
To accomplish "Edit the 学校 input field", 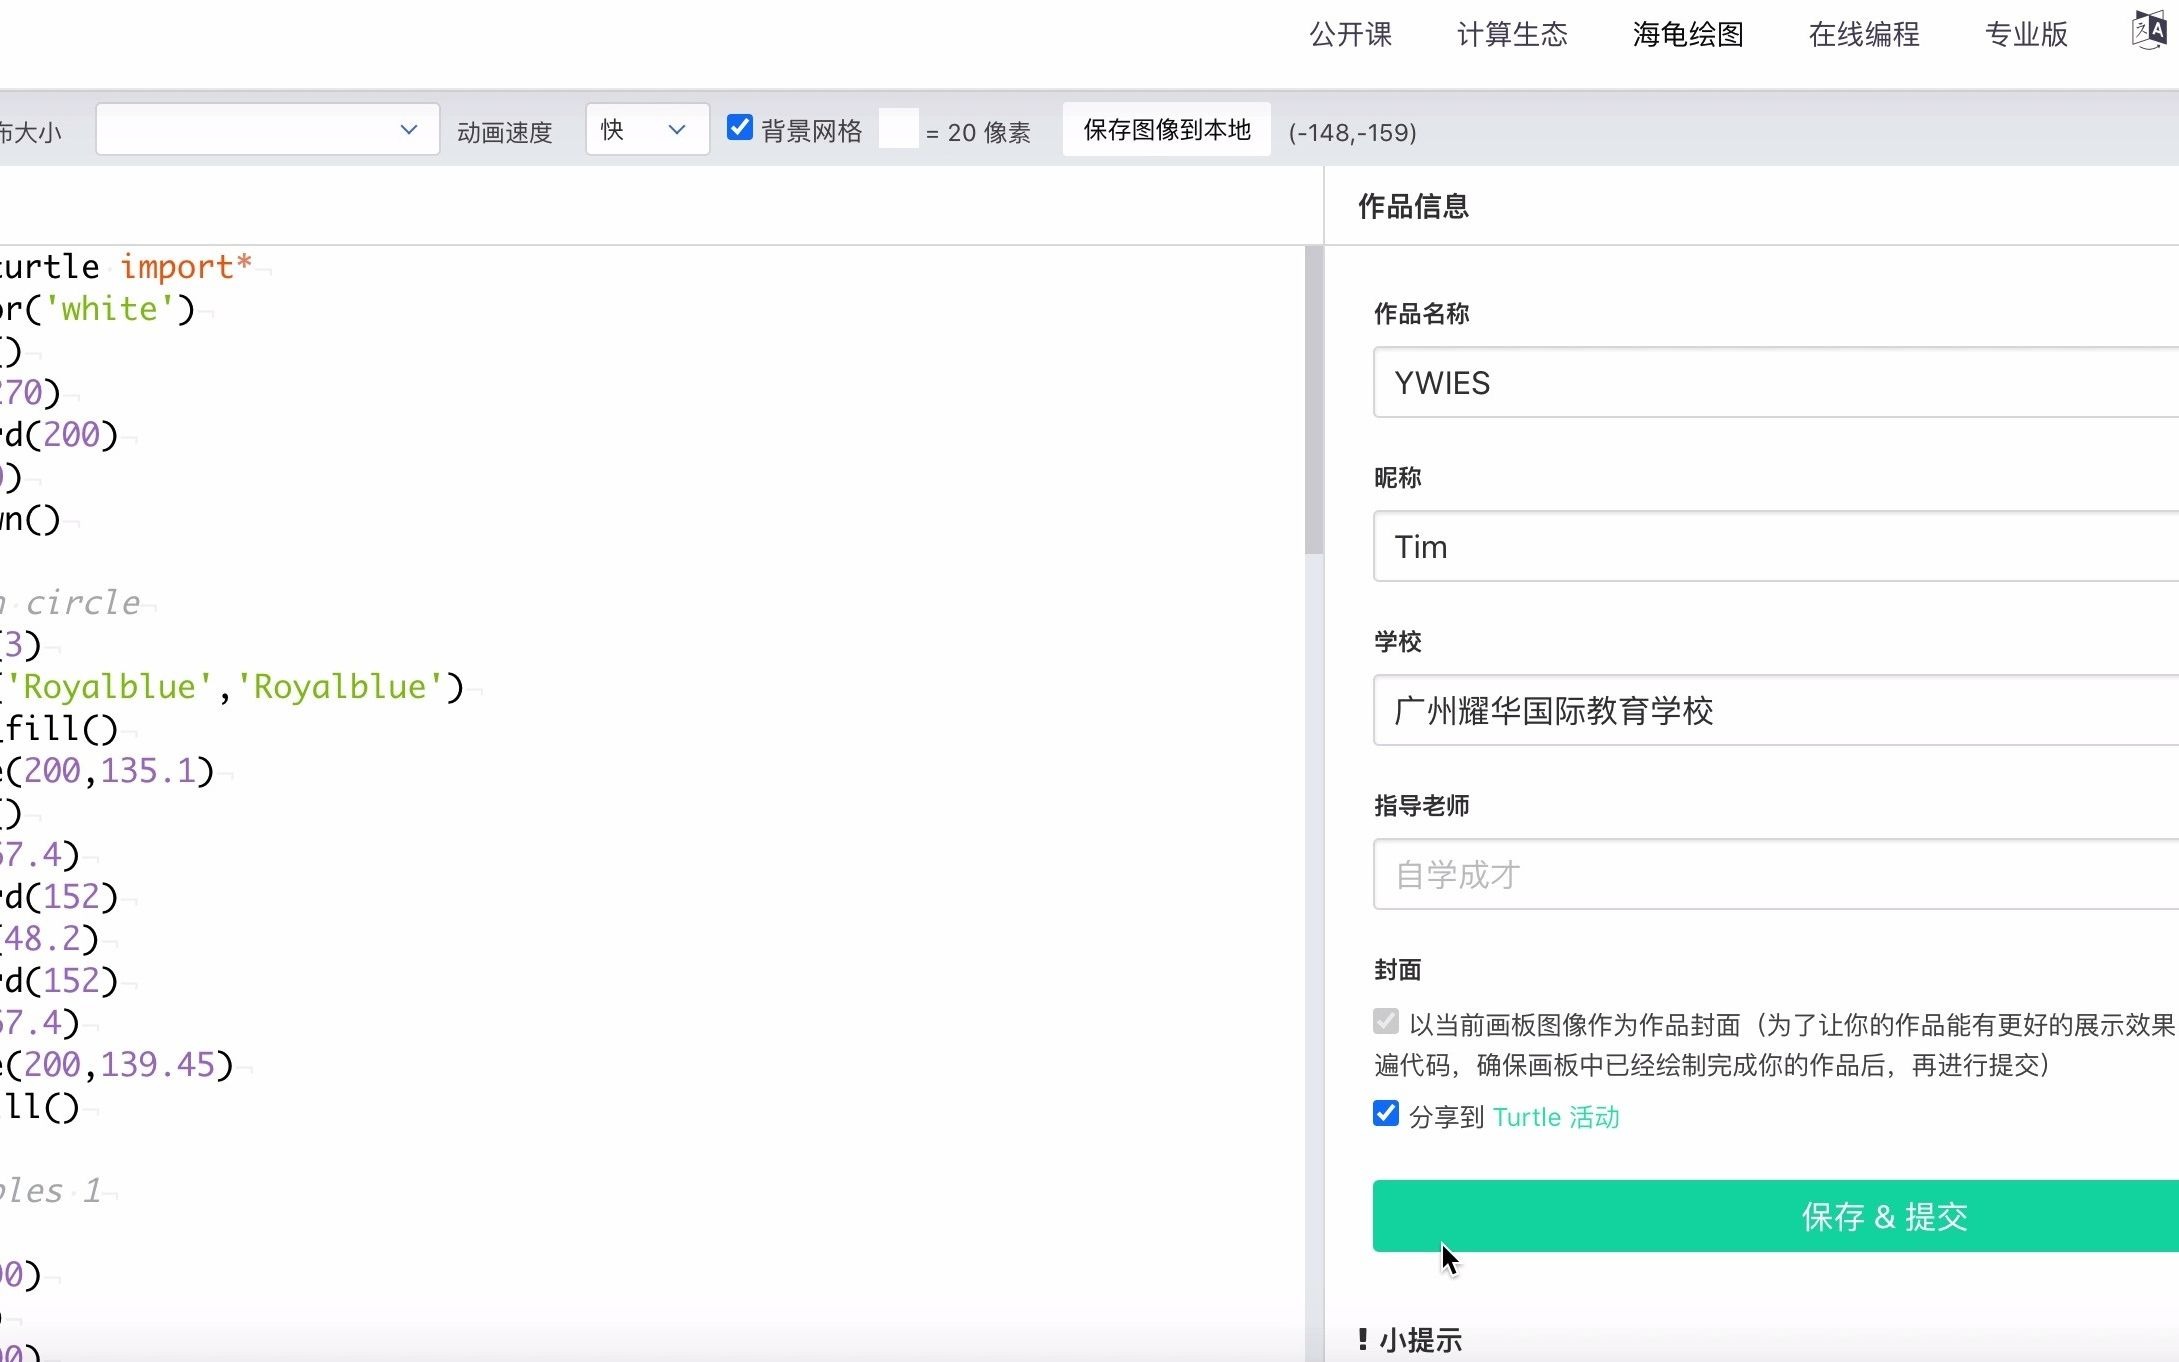I will (1776, 710).
